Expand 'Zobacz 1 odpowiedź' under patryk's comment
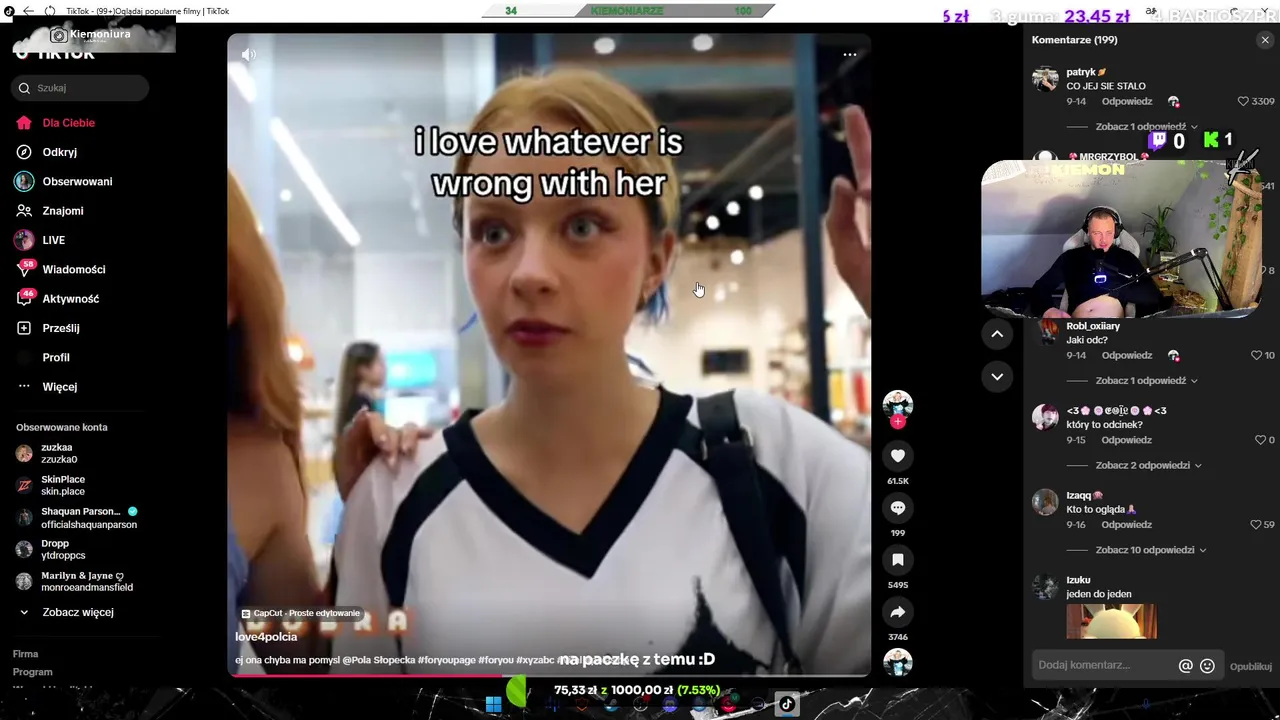 [1146, 127]
